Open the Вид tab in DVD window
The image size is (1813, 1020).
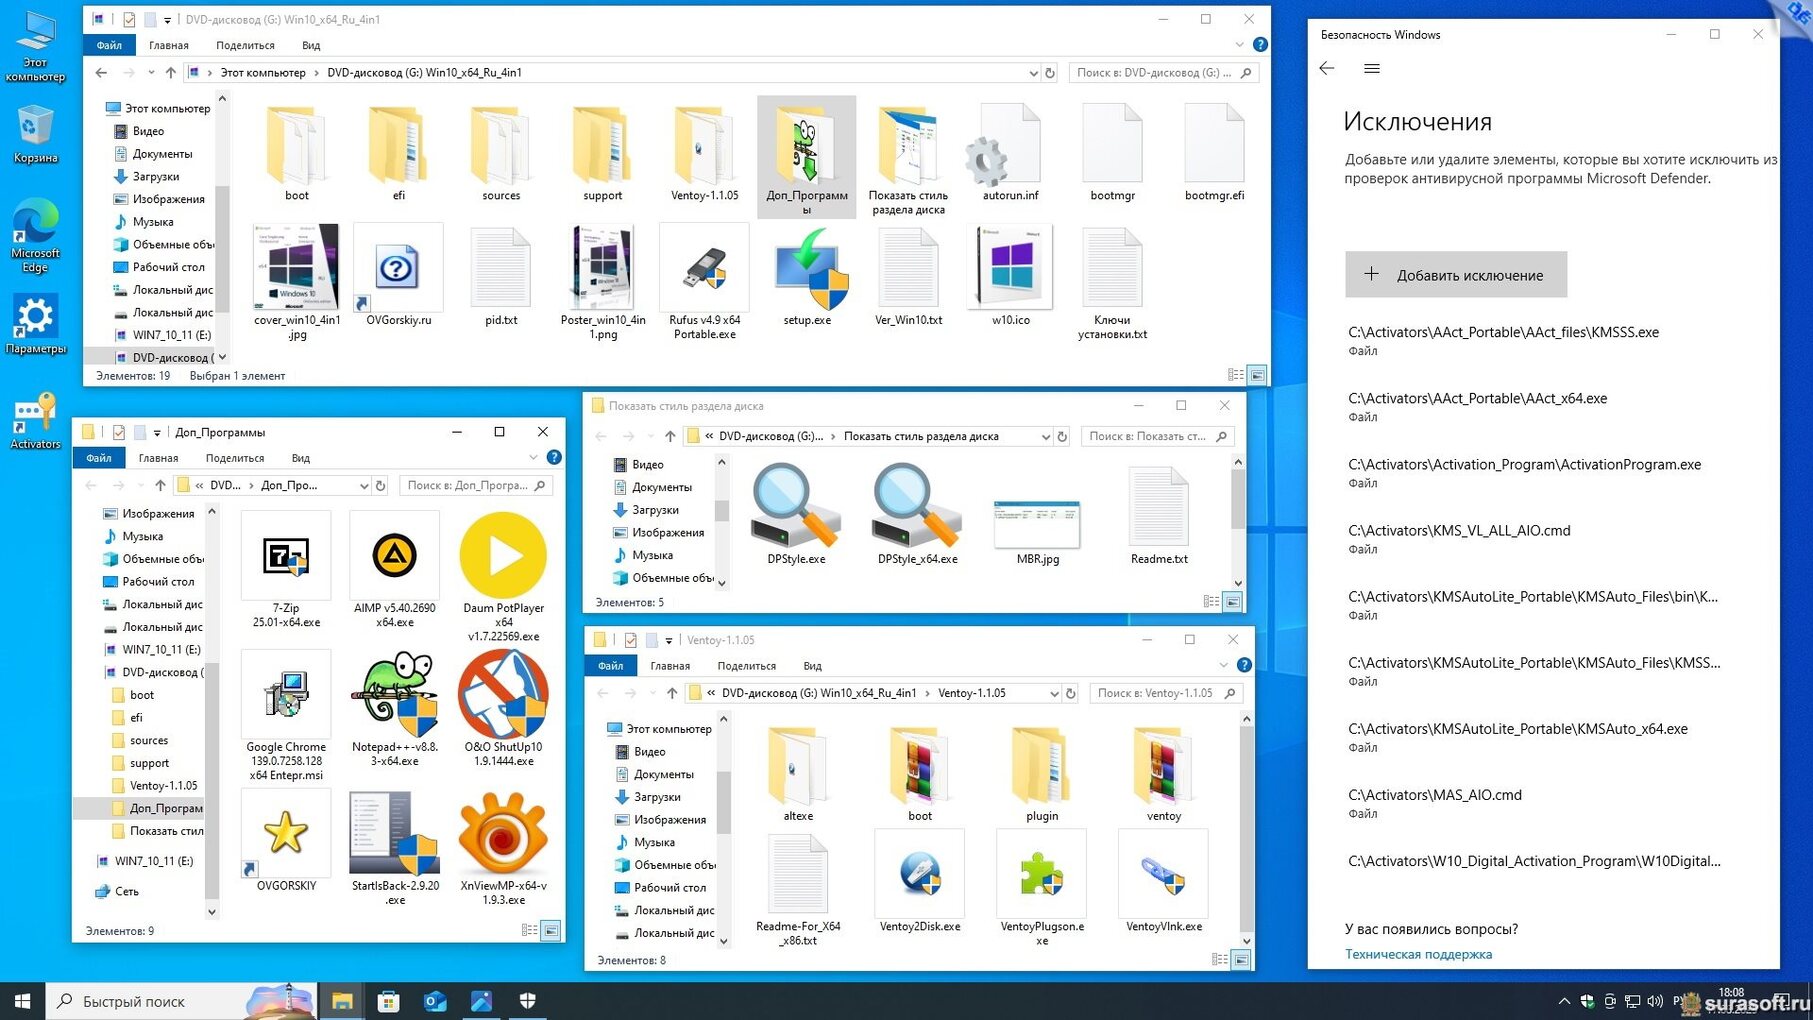311,46
